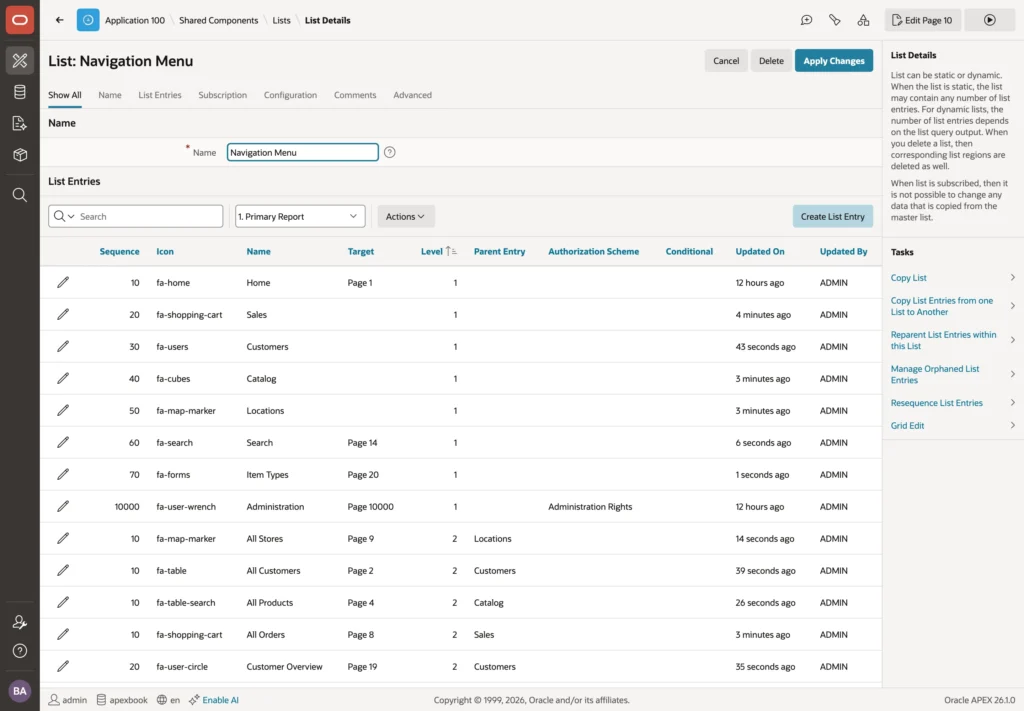Expand Copy List Entries to Another chevron
The image size is (1024, 711).
(1012, 306)
